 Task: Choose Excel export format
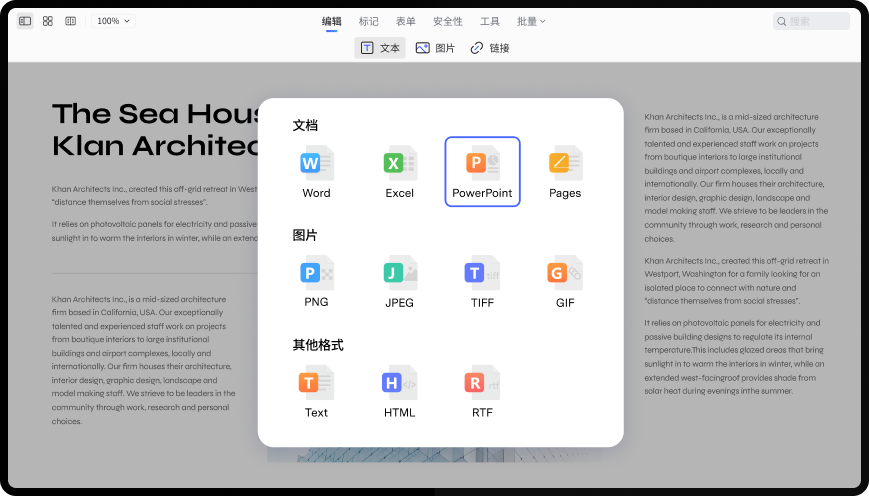(400, 172)
